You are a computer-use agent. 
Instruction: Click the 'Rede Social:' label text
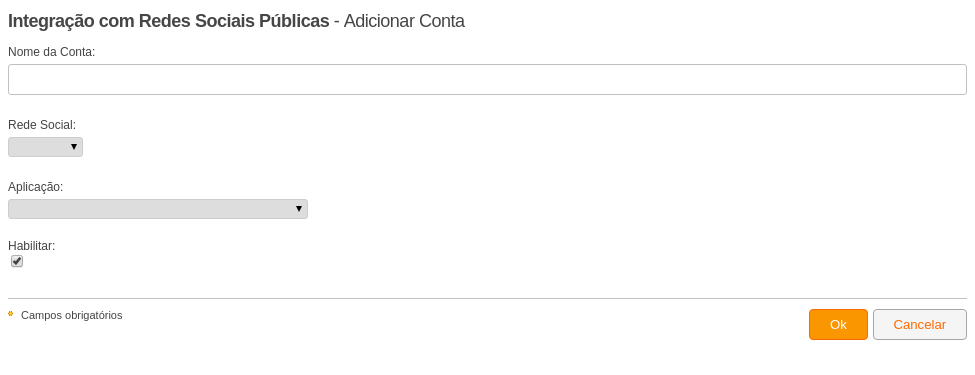tap(42, 125)
